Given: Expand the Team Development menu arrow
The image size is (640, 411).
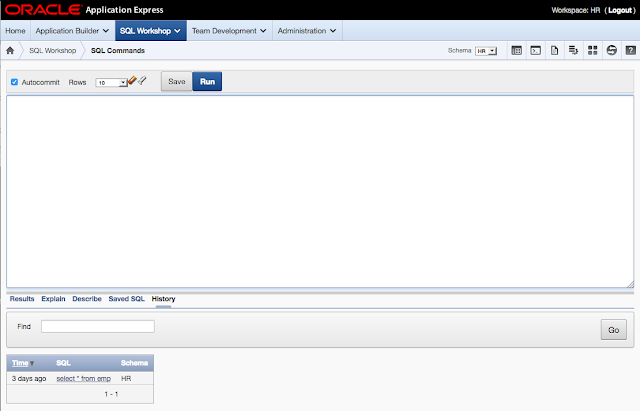Looking at the screenshot, I should pos(263,31).
